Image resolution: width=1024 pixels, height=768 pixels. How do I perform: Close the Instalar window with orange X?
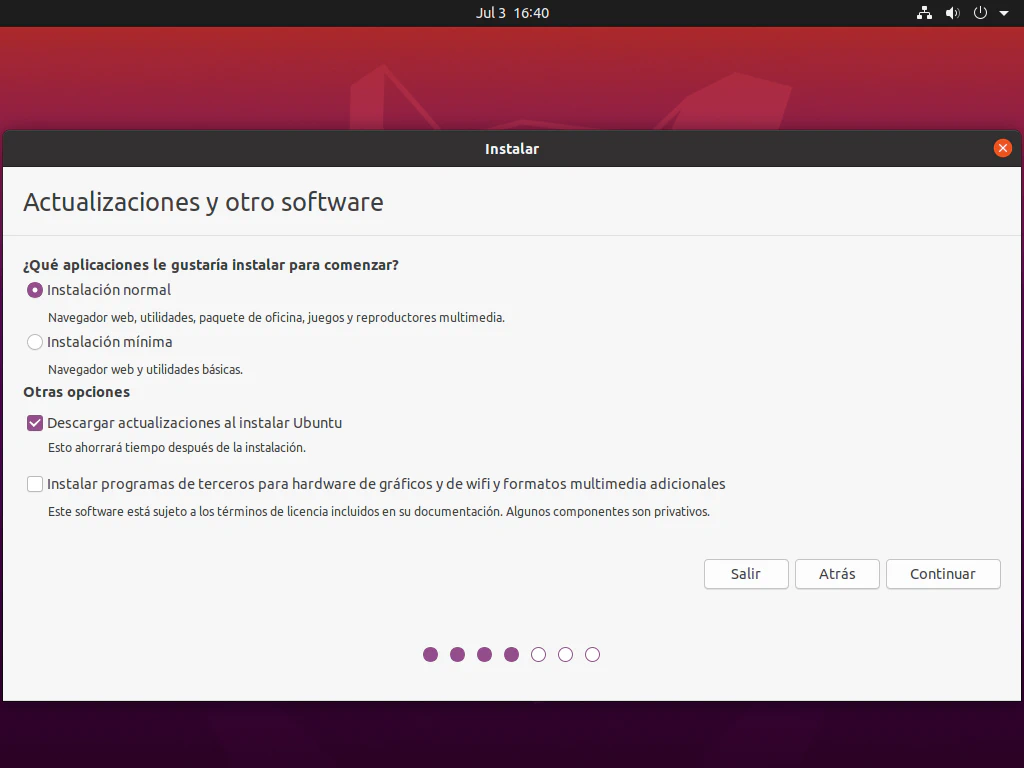tap(1002, 148)
